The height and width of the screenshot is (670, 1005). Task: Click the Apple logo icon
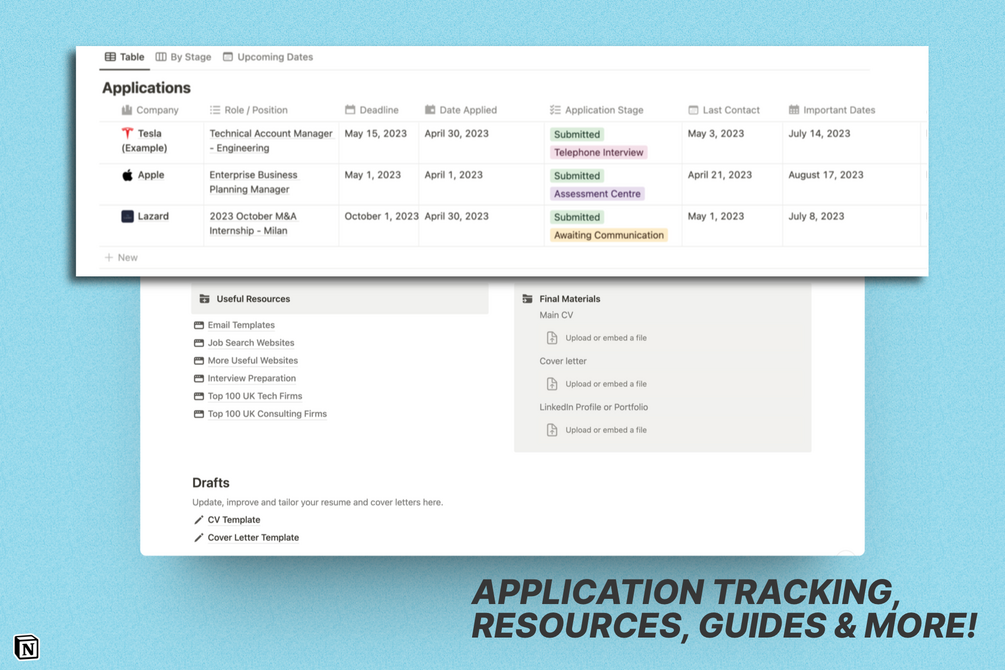[x=128, y=175]
